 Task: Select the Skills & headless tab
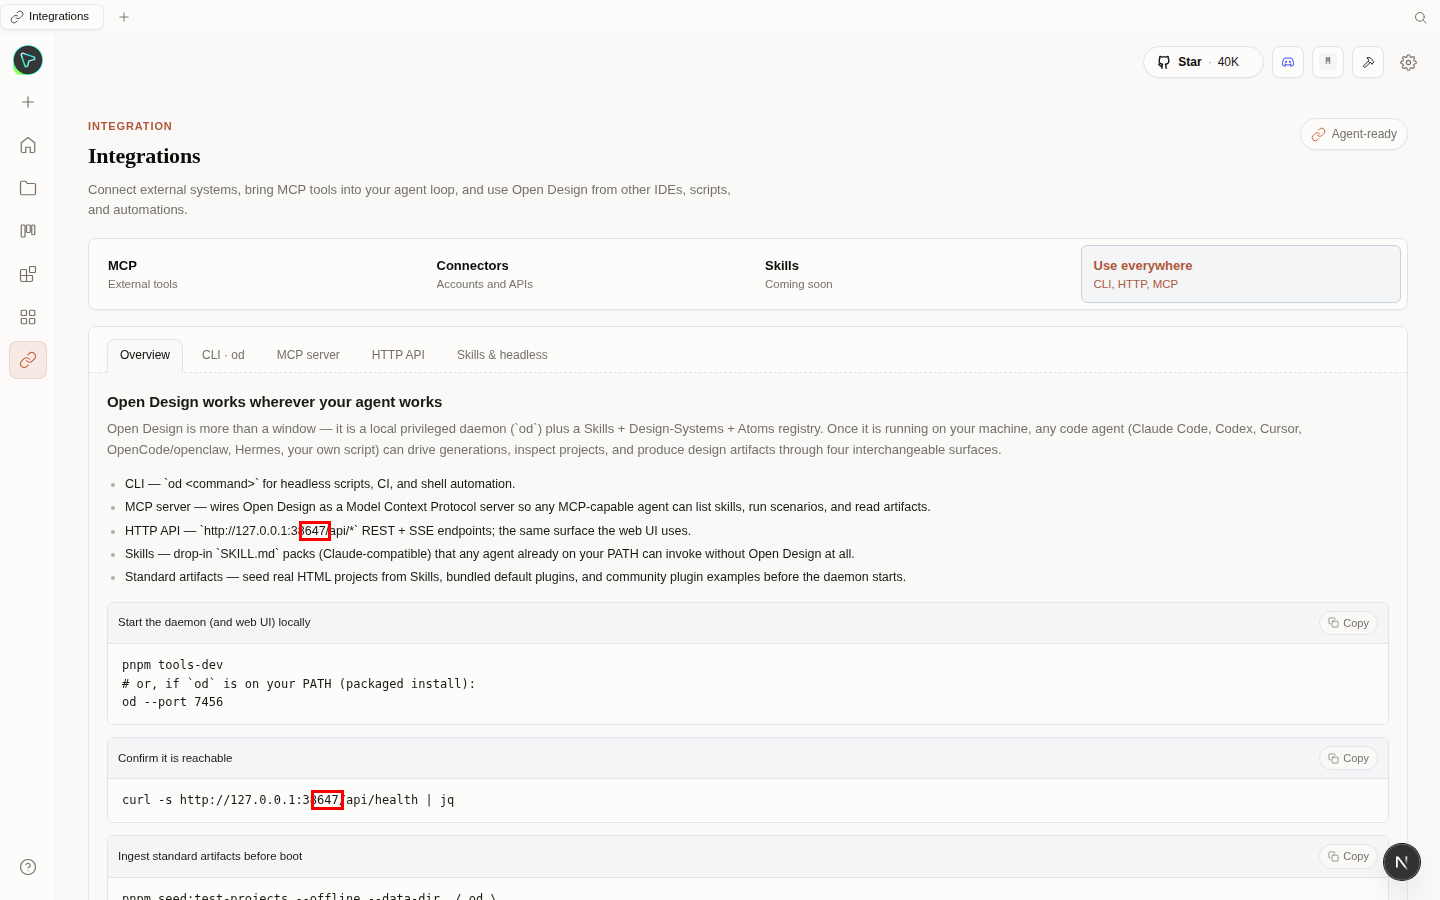[x=502, y=355]
